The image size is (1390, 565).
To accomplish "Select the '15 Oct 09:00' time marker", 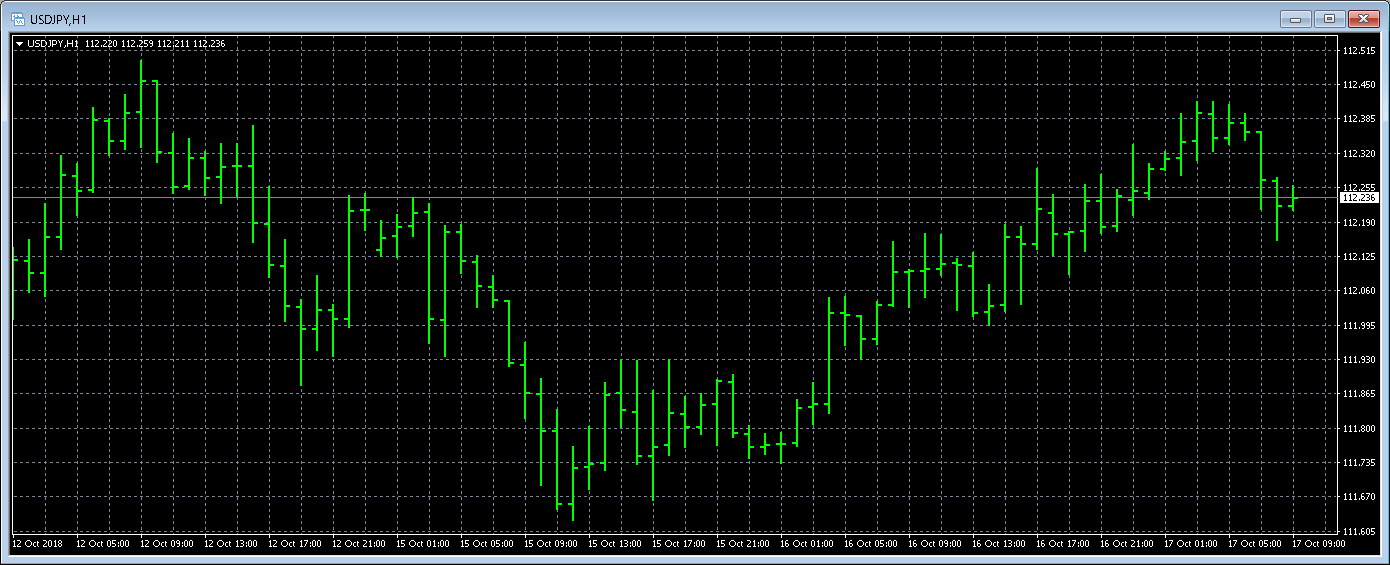I will click(x=551, y=544).
